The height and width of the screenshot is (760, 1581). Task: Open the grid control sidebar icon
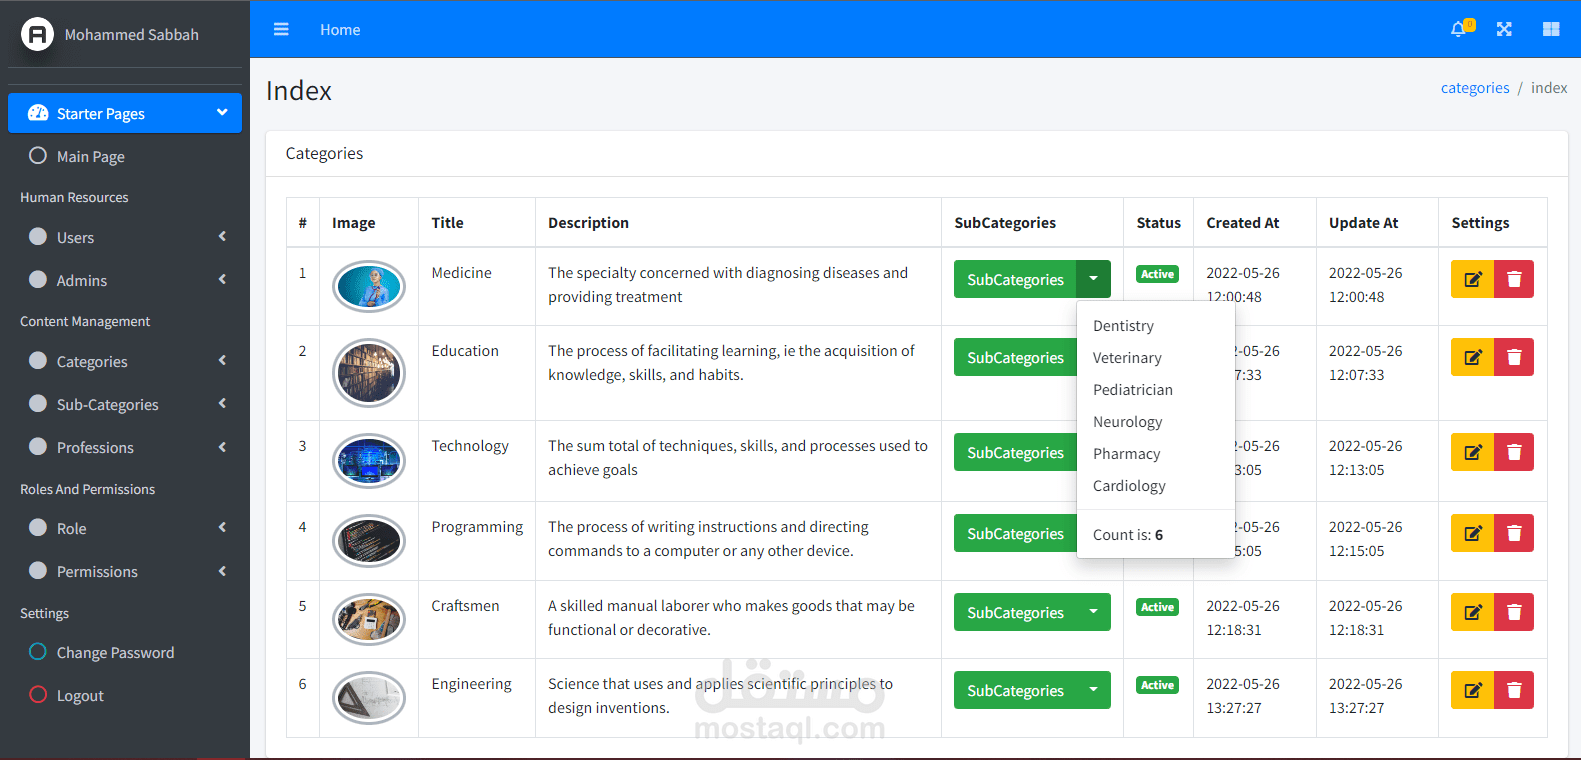click(x=1551, y=30)
